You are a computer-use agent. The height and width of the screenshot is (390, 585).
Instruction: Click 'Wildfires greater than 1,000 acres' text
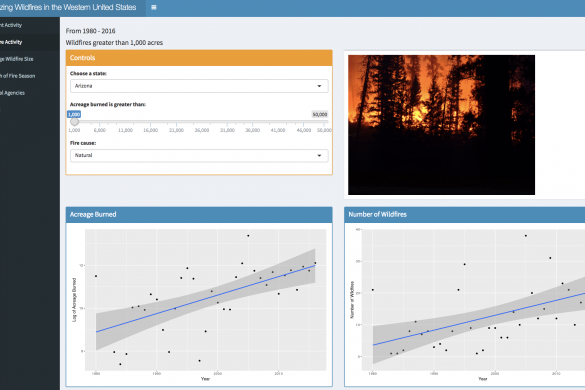click(114, 43)
